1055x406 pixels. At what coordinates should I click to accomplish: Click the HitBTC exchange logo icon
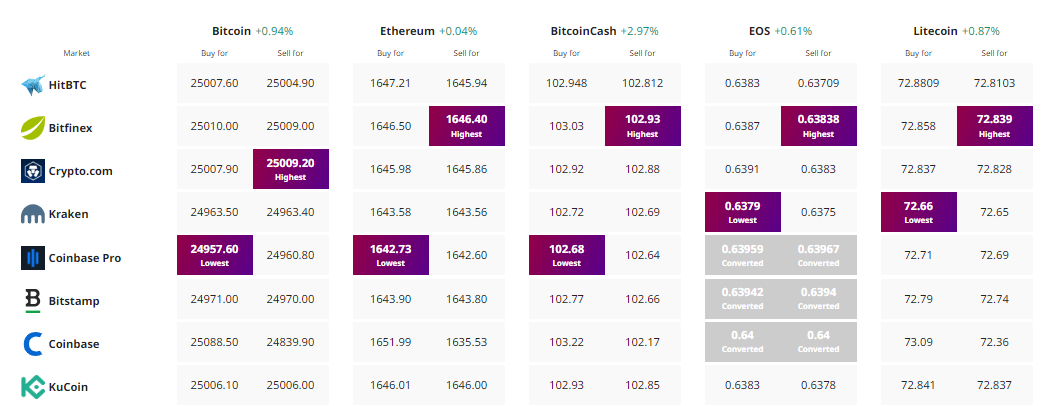pyautogui.click(x=33, y=85)
